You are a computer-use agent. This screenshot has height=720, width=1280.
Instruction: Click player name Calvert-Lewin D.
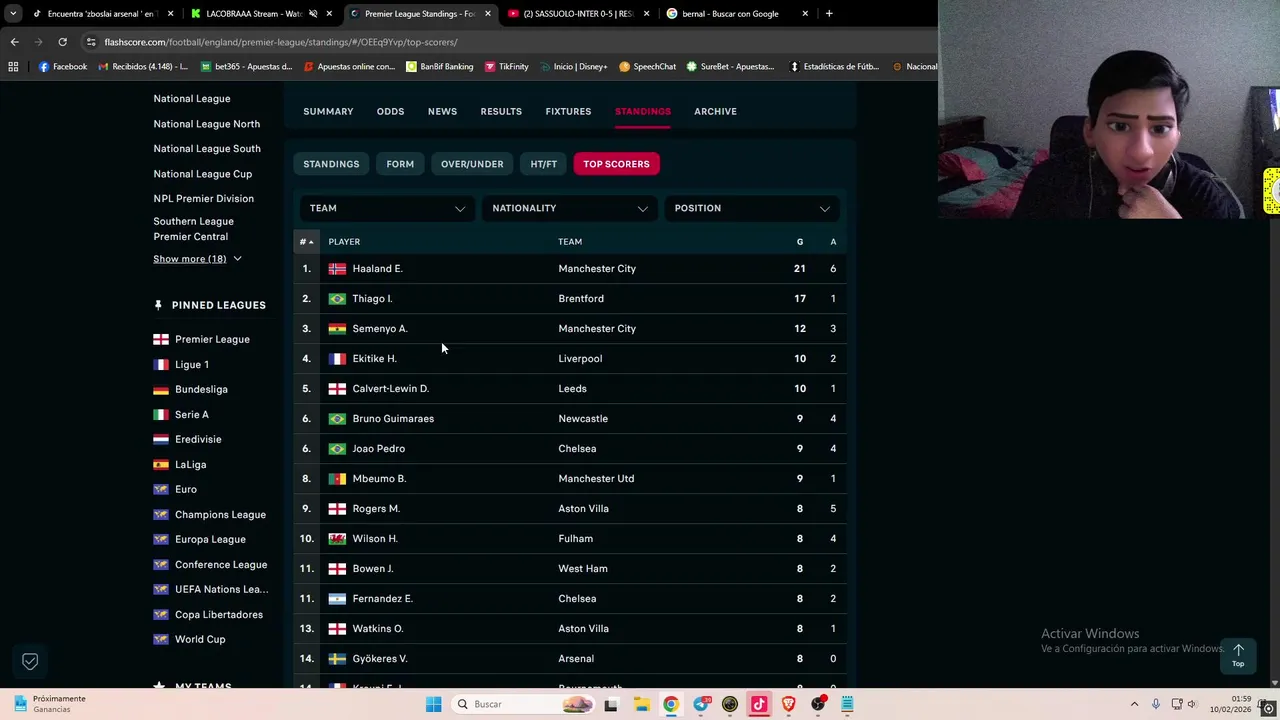coord(390,389)
